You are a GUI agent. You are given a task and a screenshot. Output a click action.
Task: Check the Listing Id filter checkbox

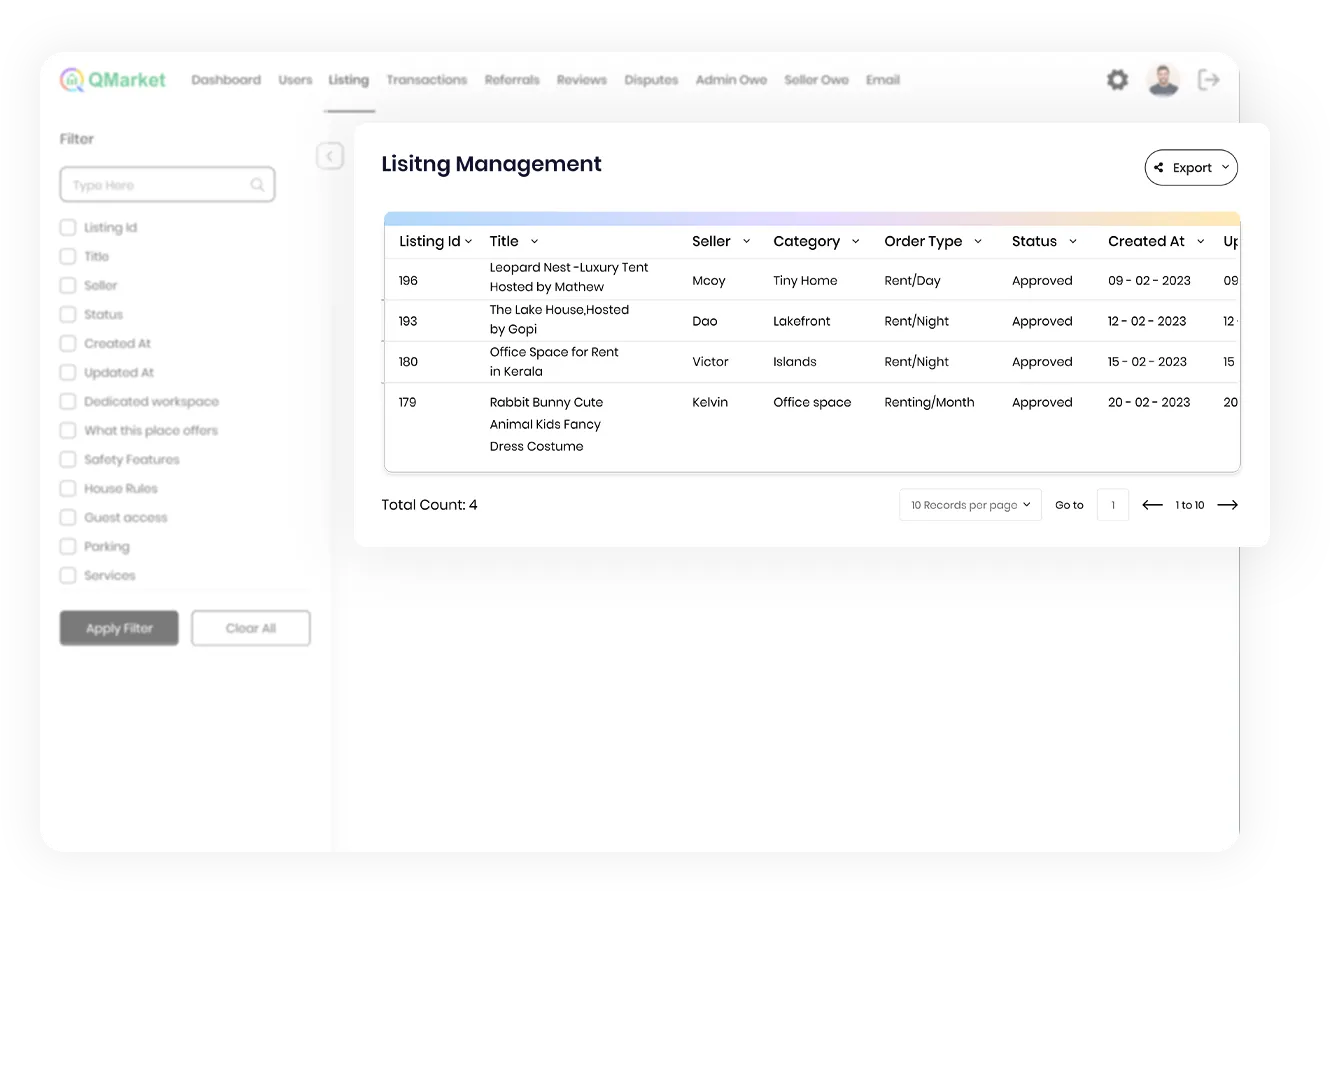[x=68, y=227]
